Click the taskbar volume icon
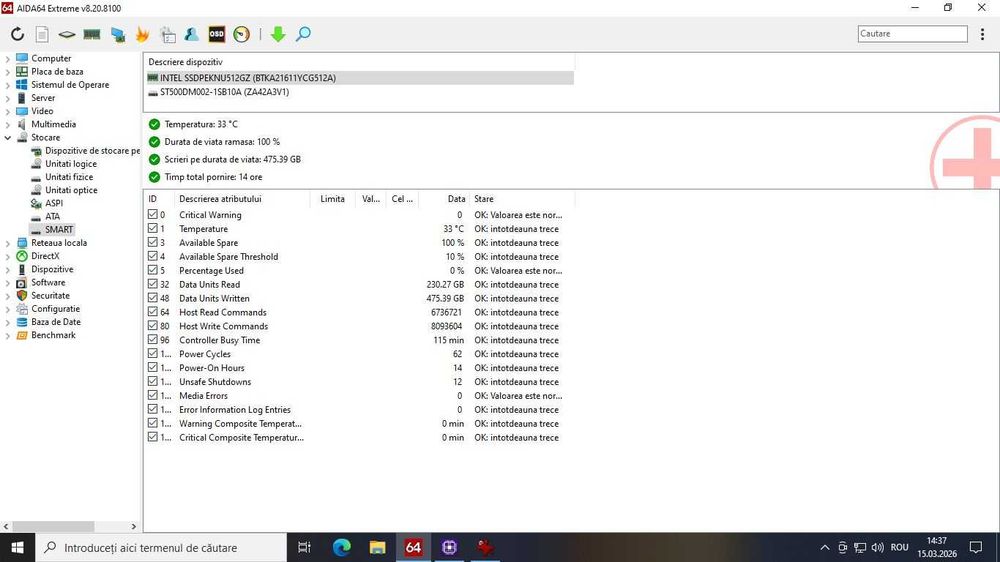This screenshot has width=1000, height=562. (x=878, y=547)
